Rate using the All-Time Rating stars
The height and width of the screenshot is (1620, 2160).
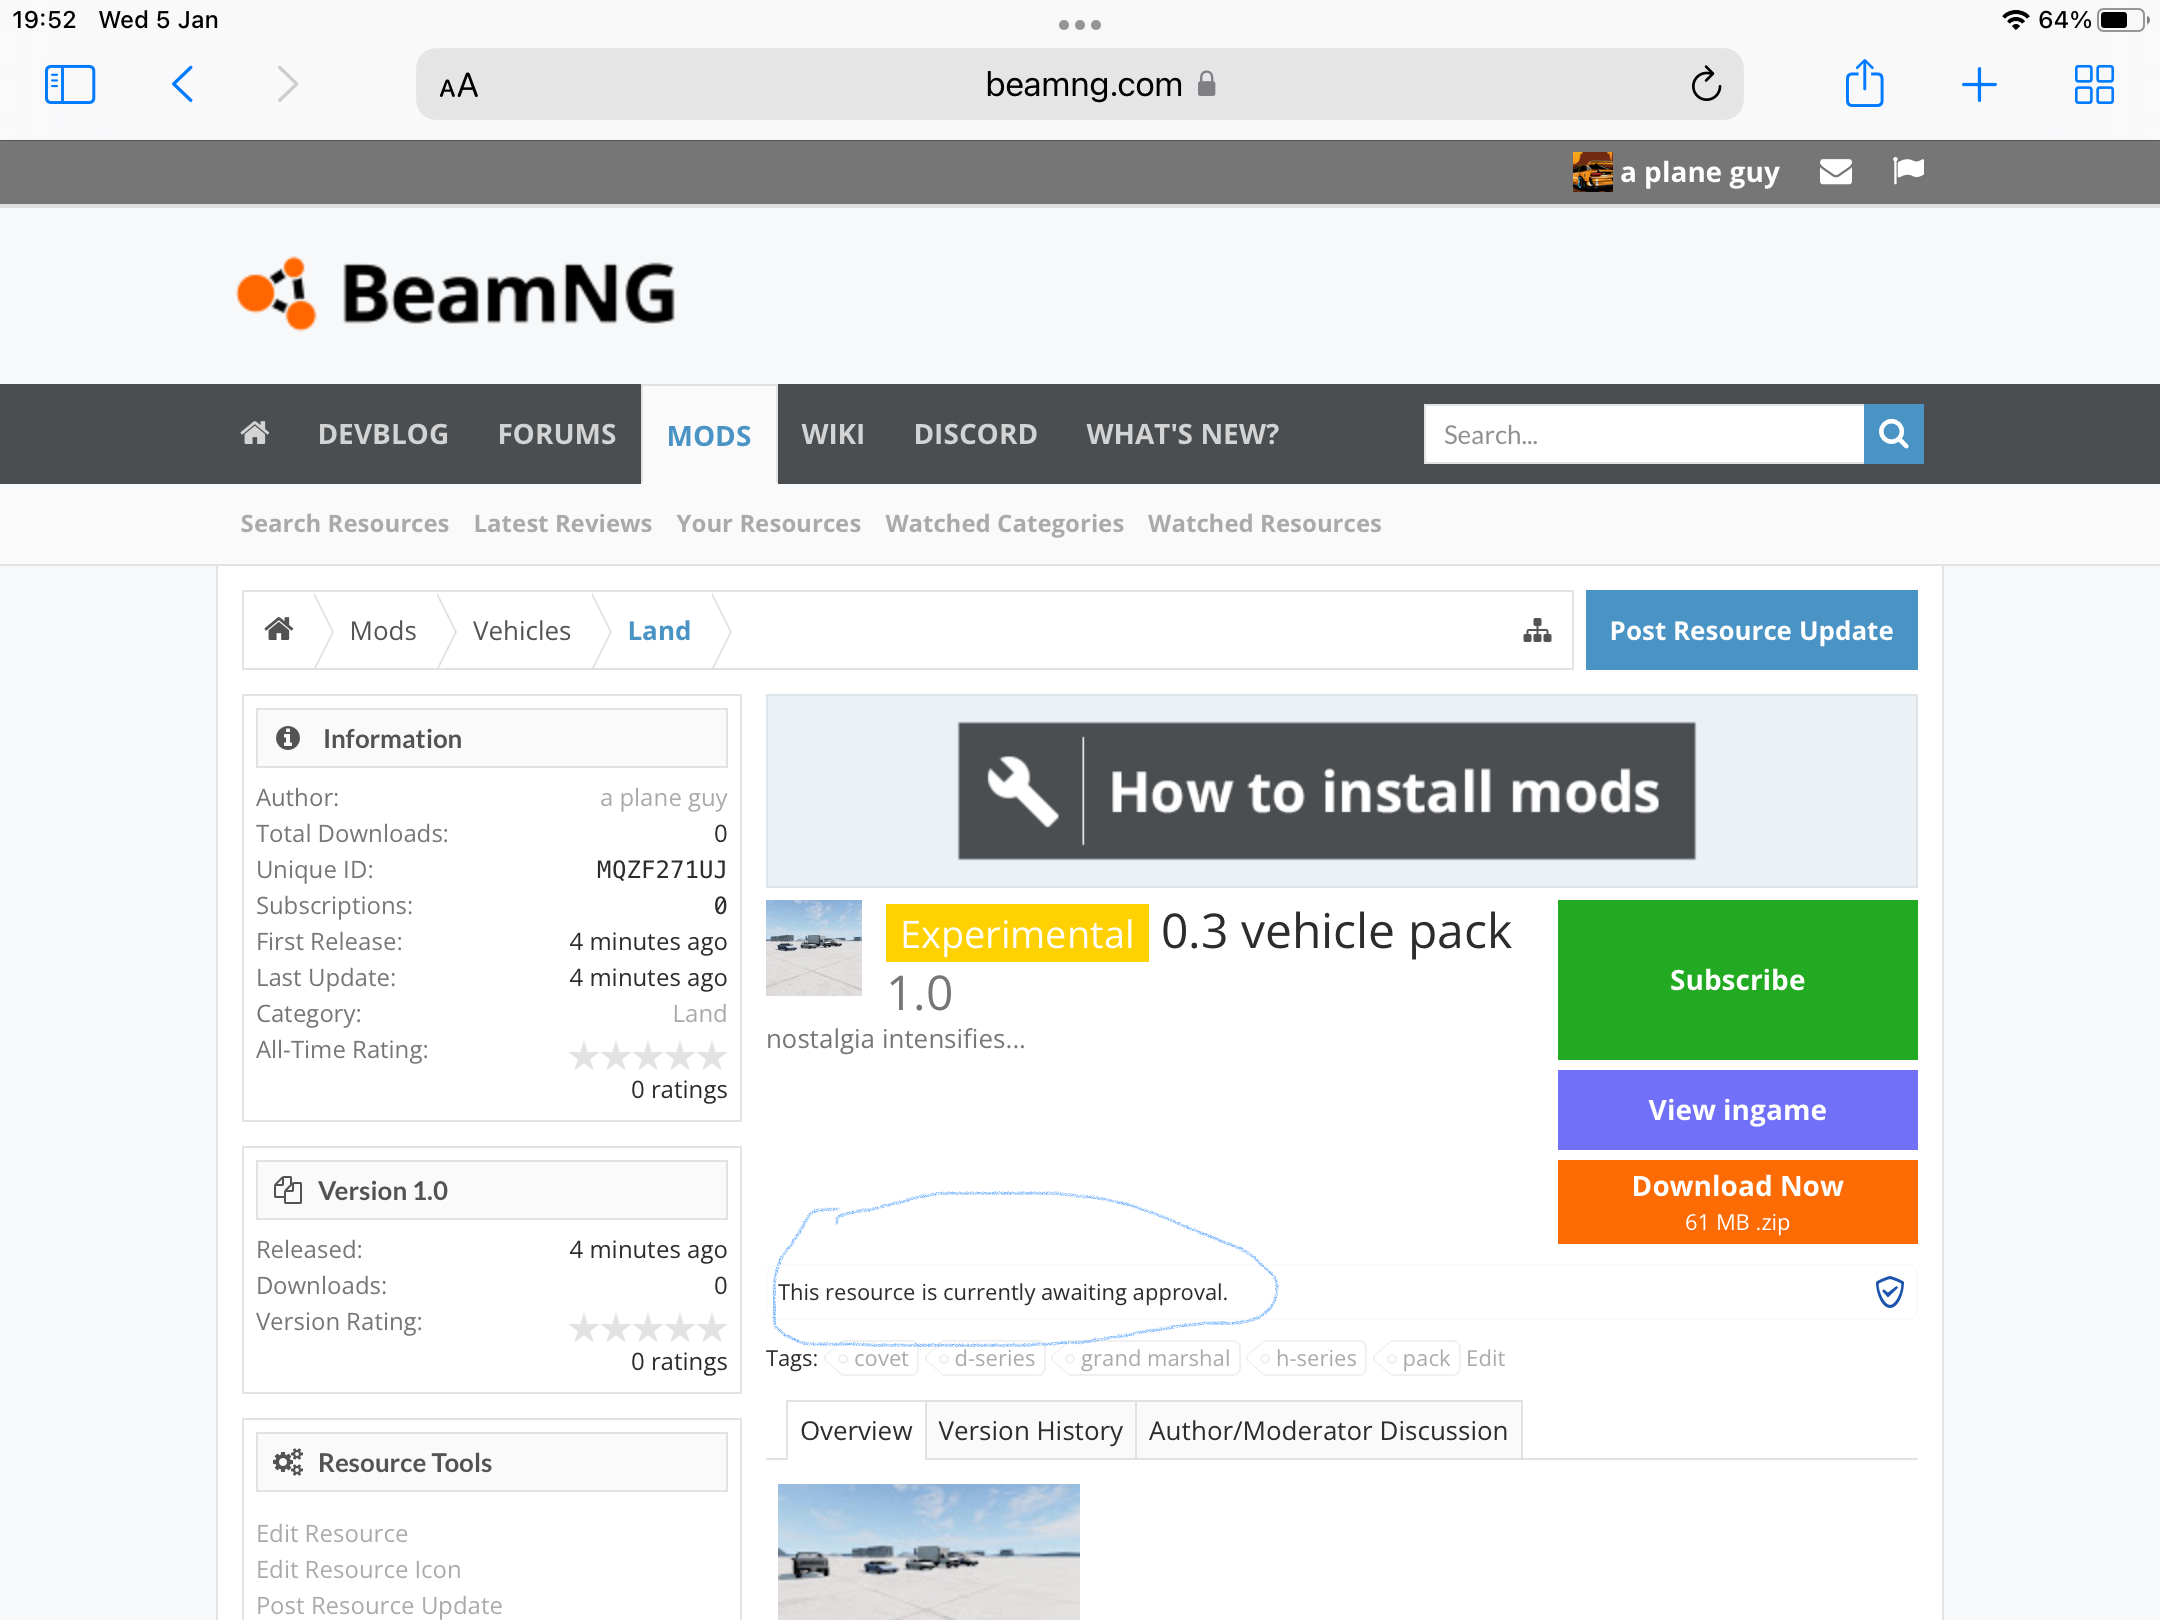pyautogui.click(x=647, y=1056)
